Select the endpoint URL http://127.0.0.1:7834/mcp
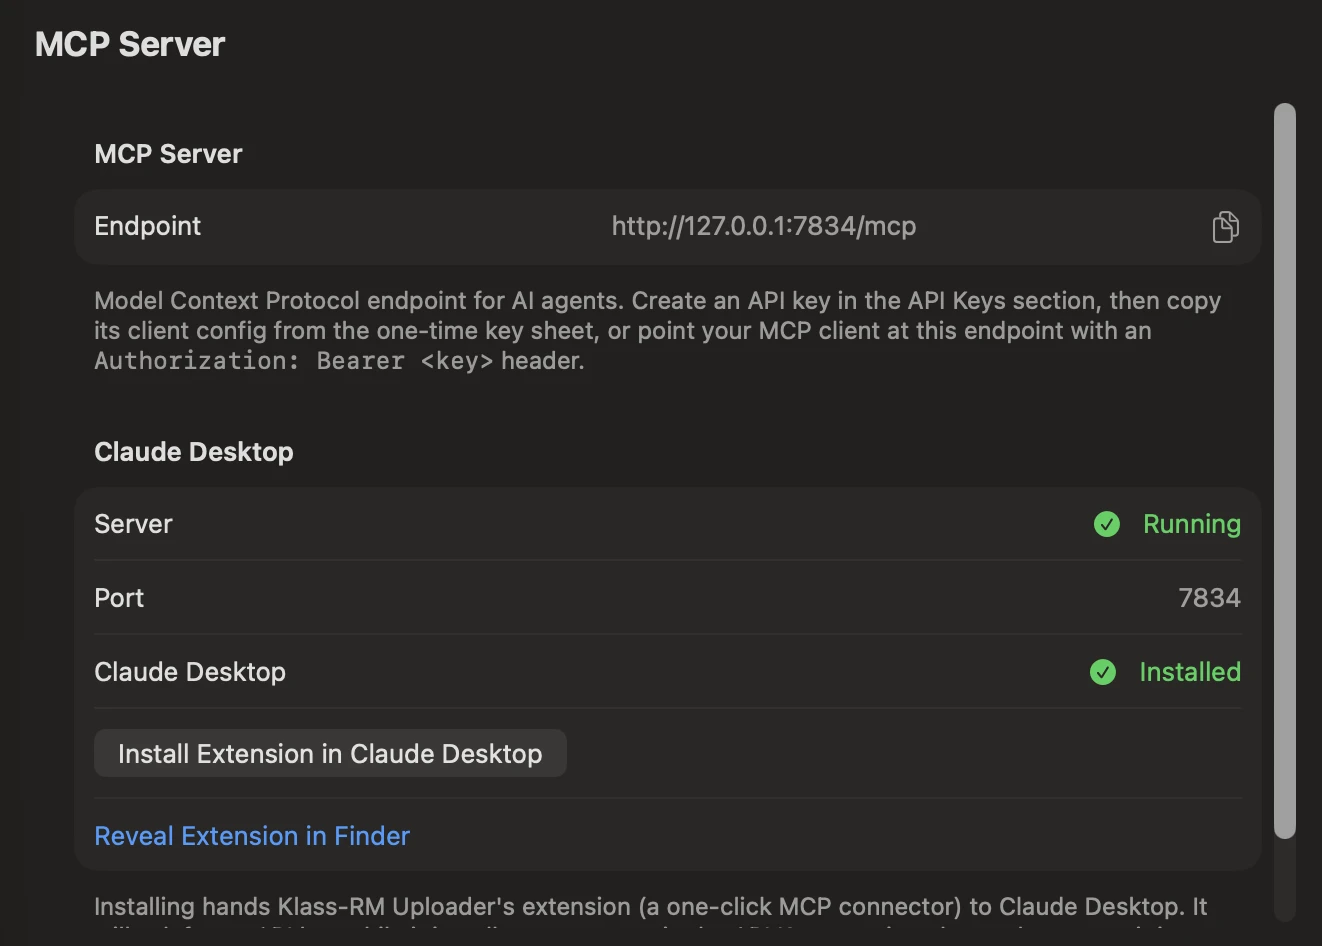This screenshot has height=946, width=1322. 764,226
